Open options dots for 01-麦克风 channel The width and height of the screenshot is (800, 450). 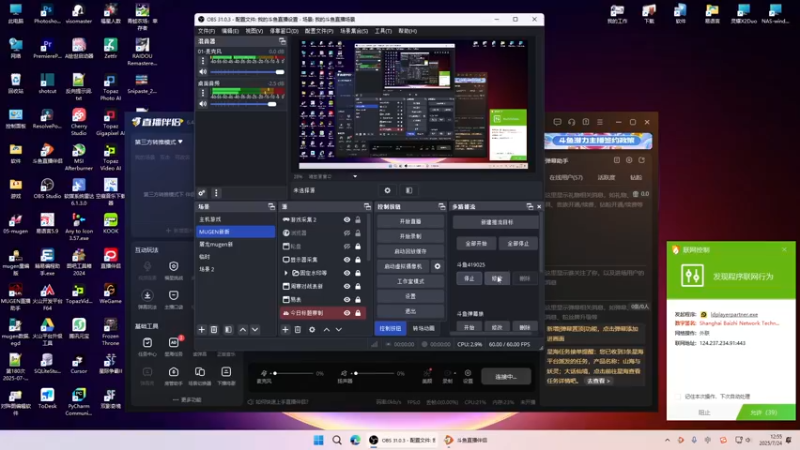[x=203, y=61]
